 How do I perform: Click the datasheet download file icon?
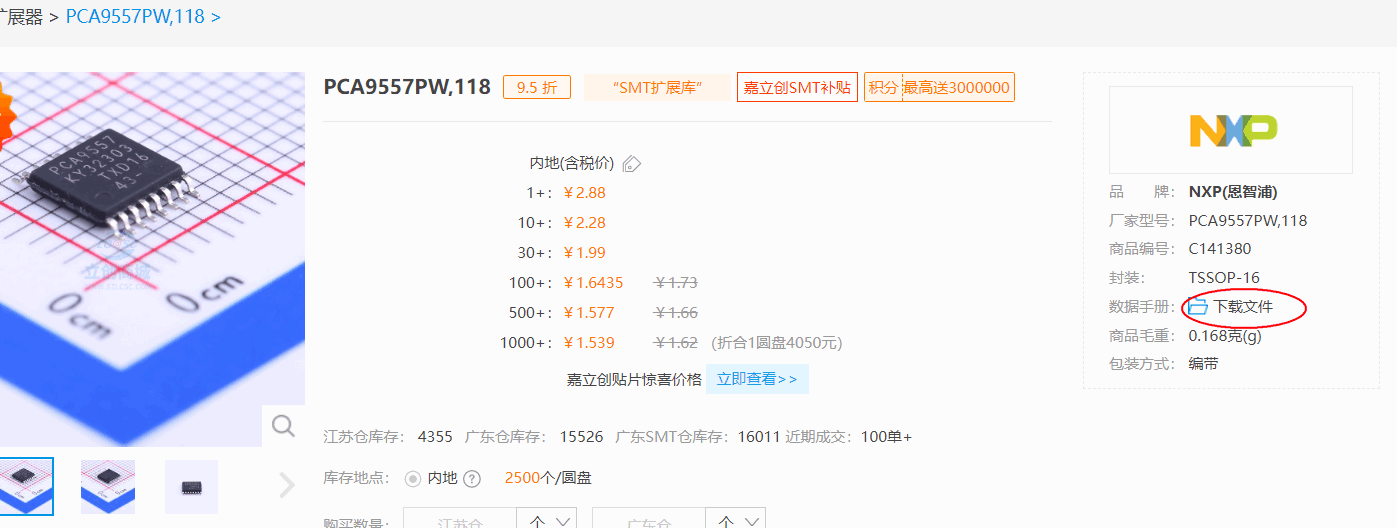click(1198, 307)
